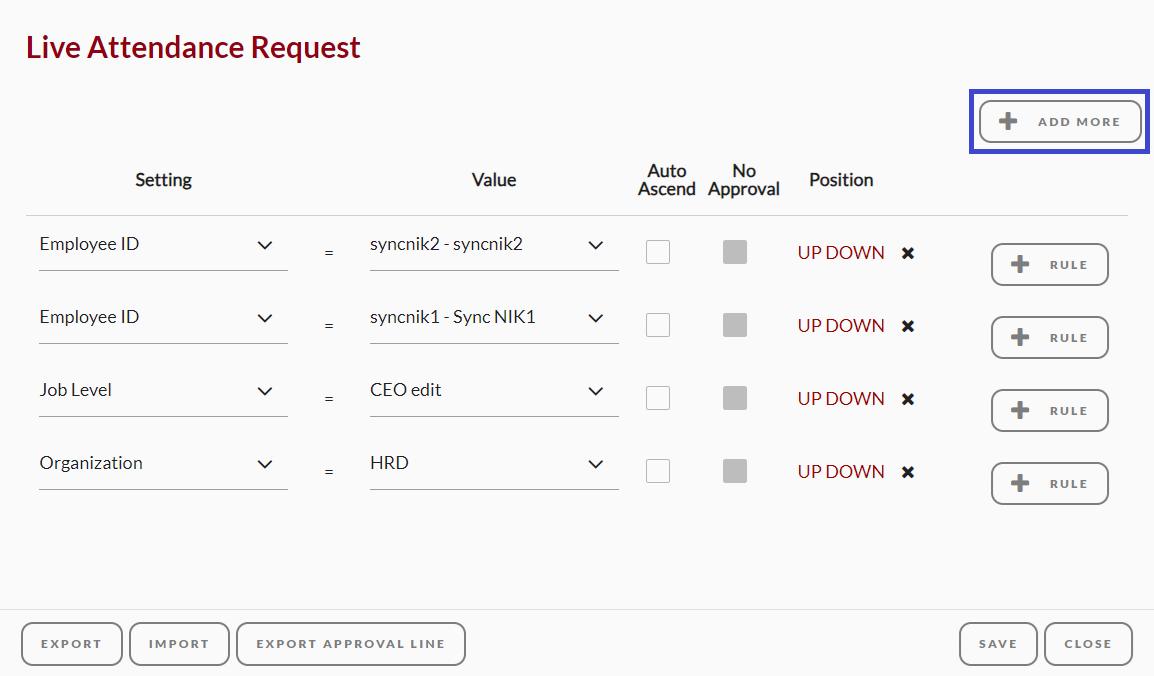Open the Job Level setting dropdown
Screen dimensions: 1154x676
point(163,391)
